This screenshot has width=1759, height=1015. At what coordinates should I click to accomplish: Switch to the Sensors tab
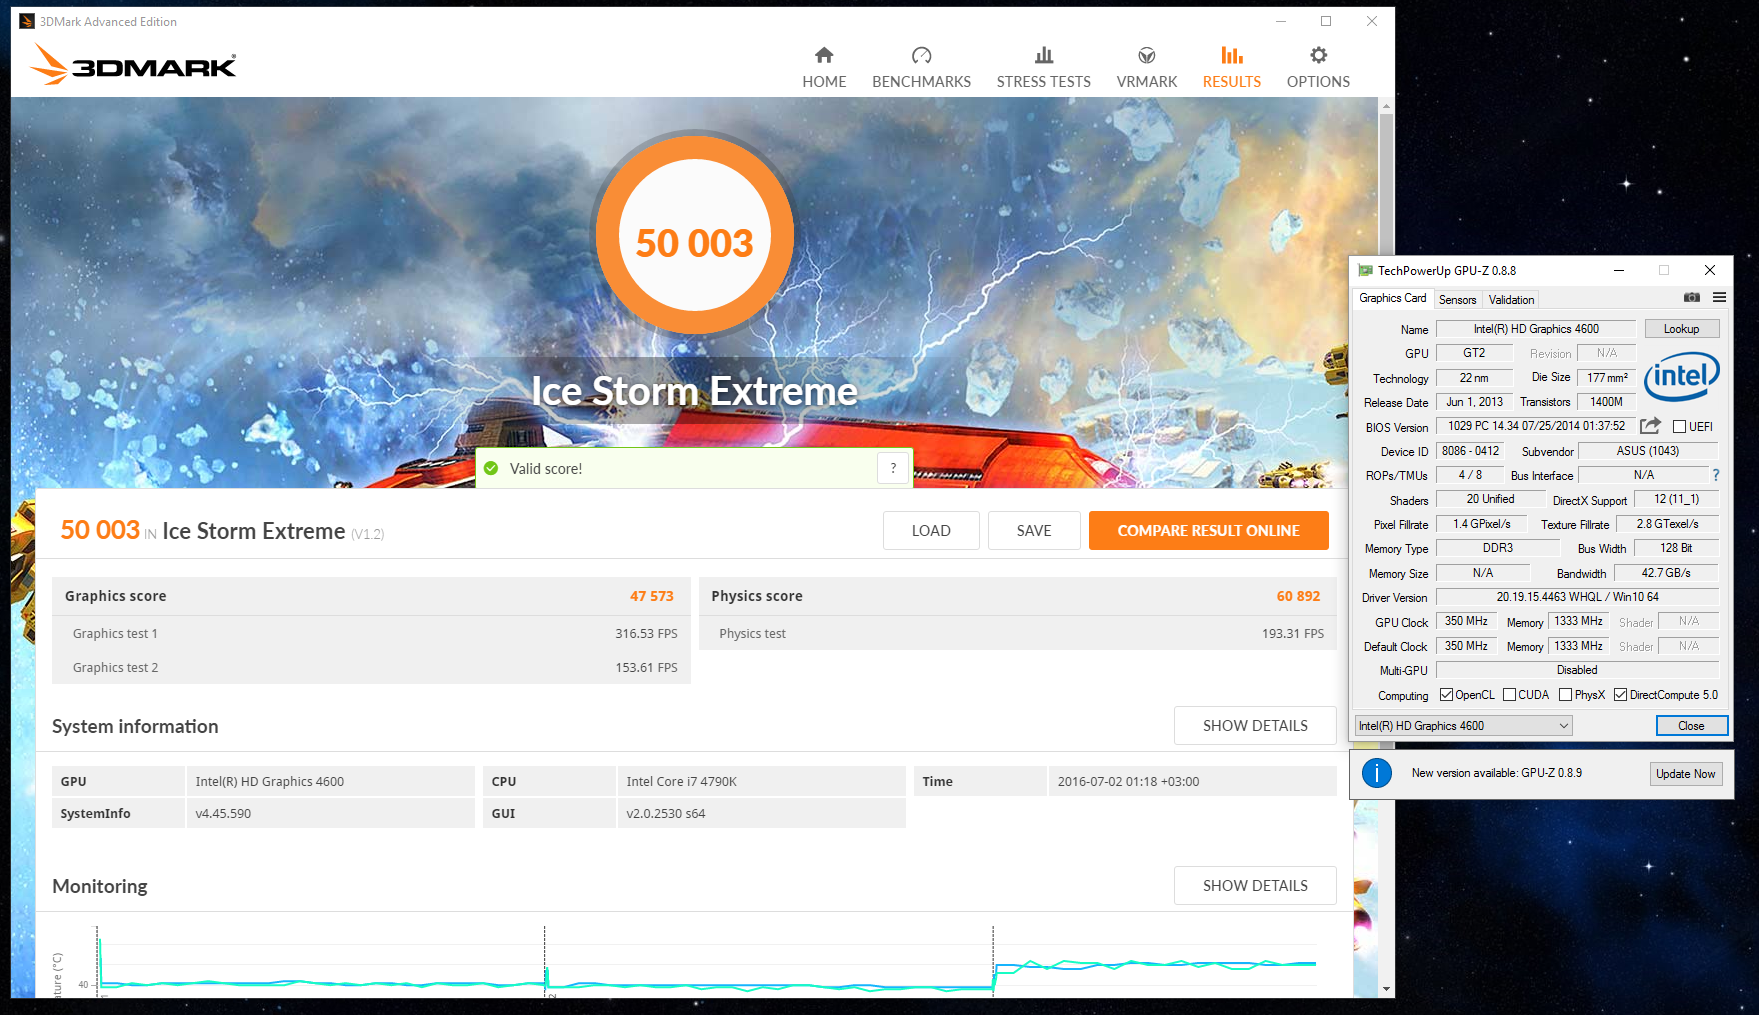pyautogui.click(x=1457, y=299)
